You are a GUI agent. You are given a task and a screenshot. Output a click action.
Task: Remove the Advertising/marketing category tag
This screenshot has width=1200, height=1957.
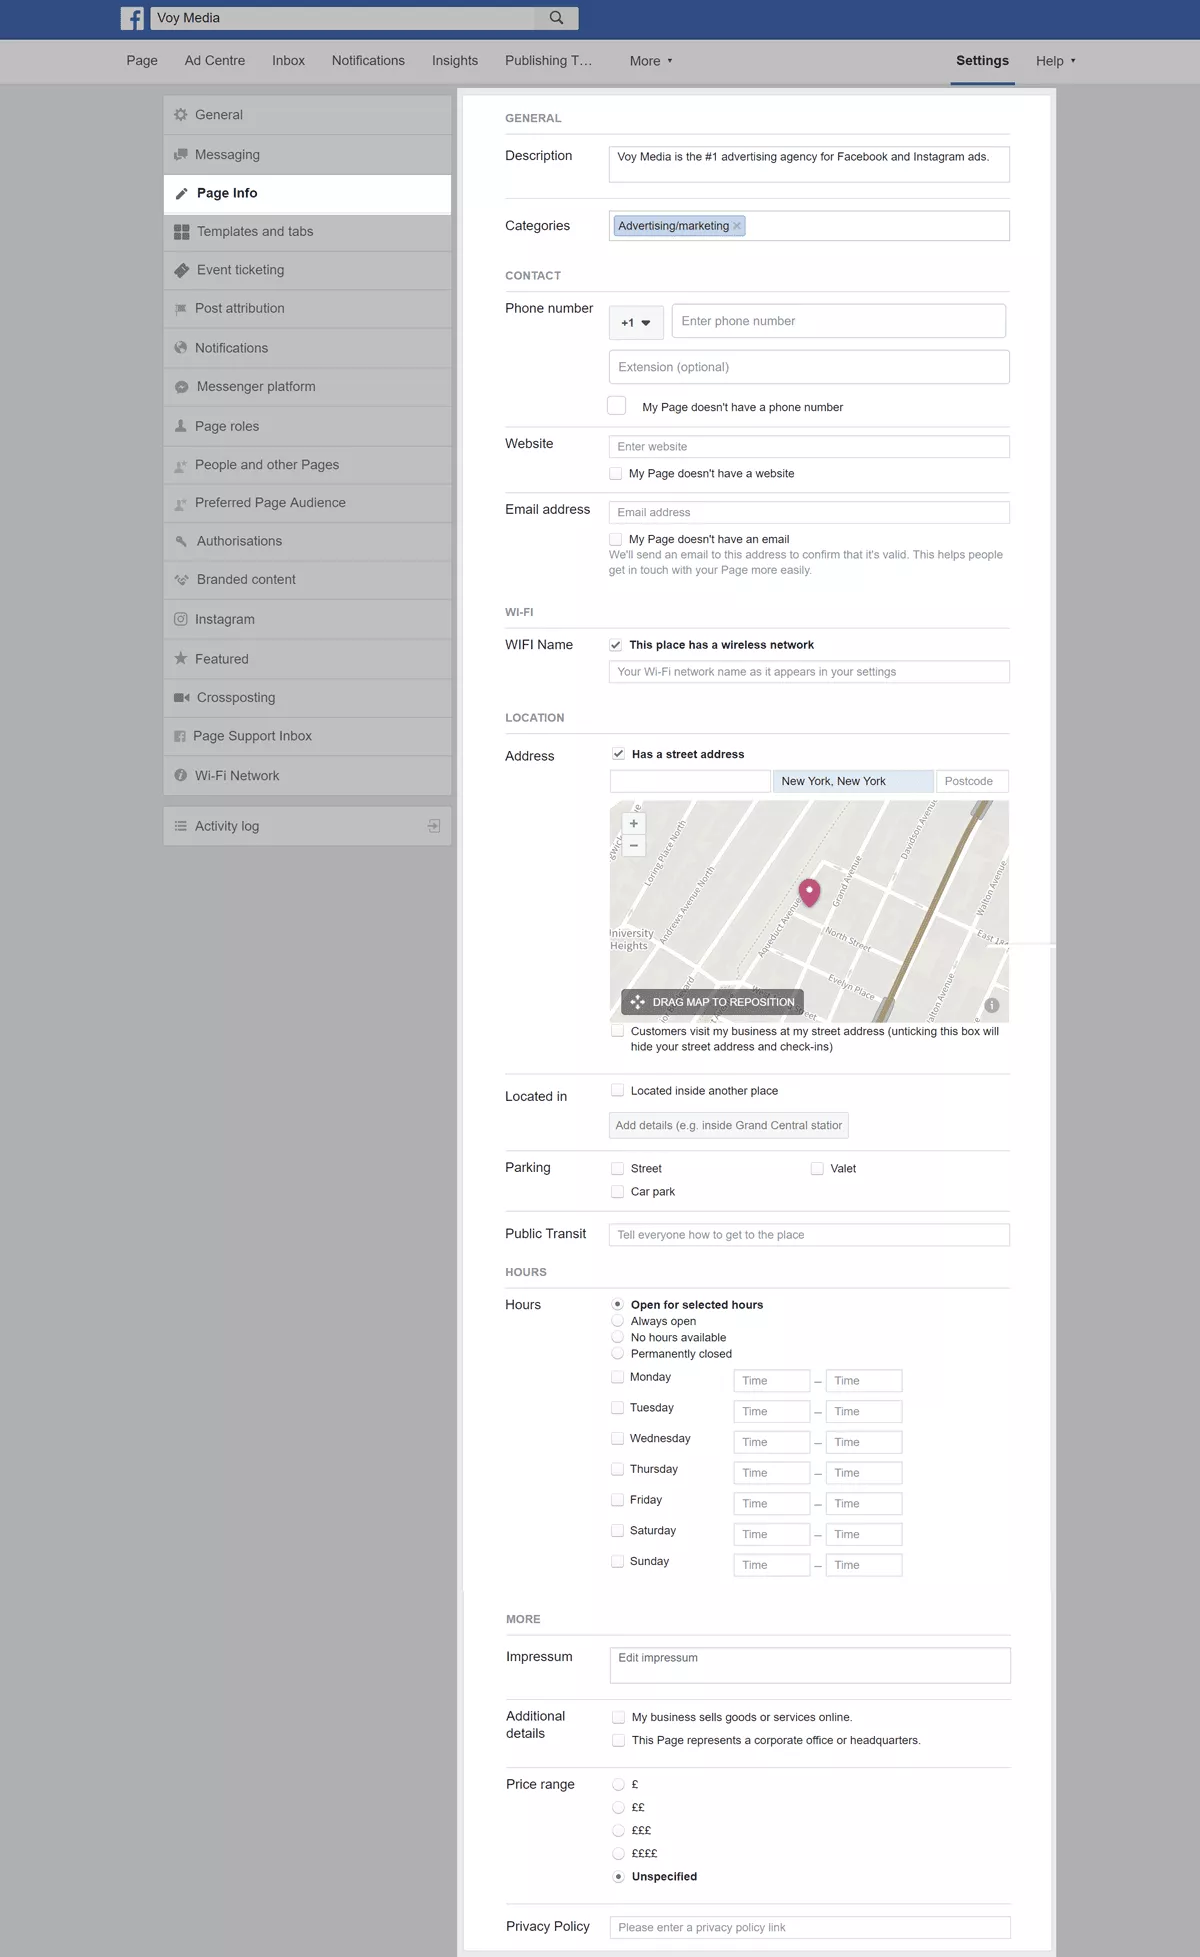737,226
